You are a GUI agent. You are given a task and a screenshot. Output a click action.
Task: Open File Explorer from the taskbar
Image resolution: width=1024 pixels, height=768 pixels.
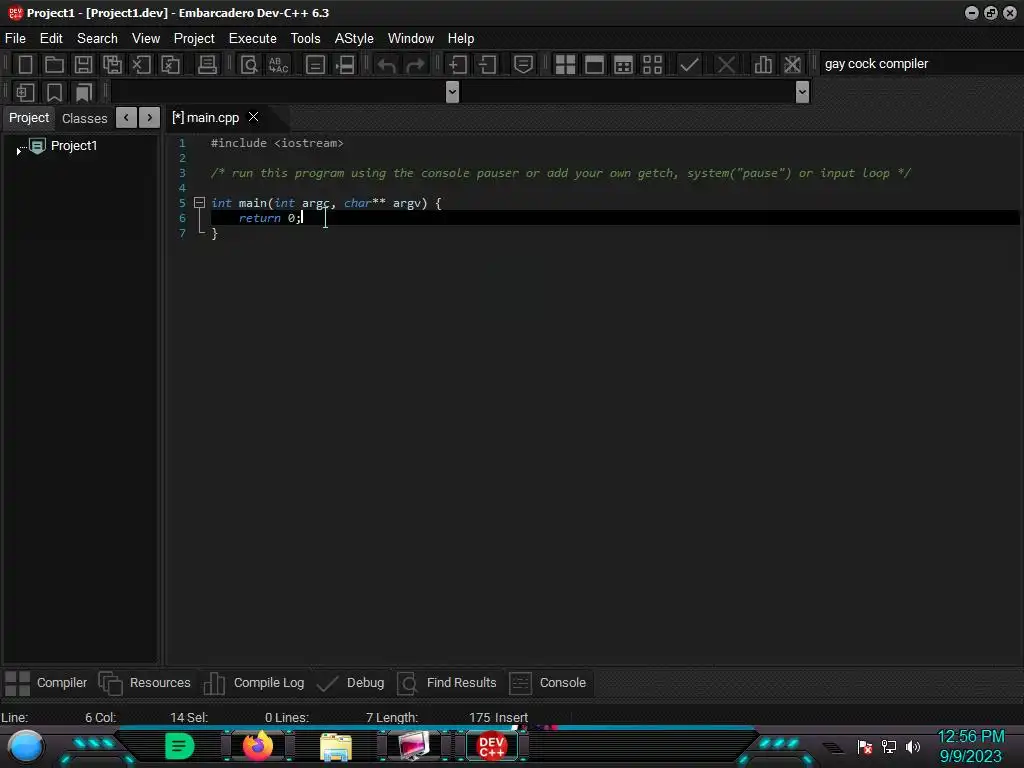tap(336, 747)
